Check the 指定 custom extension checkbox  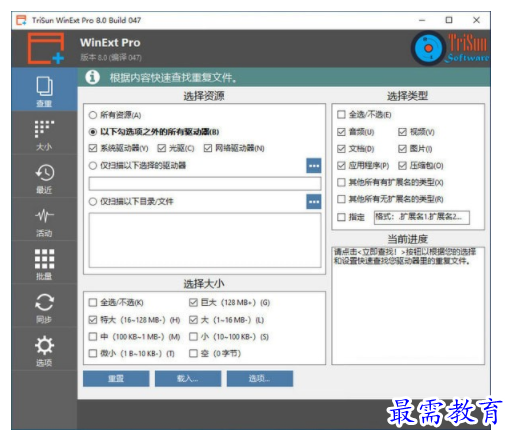click(x=351, y=217)
